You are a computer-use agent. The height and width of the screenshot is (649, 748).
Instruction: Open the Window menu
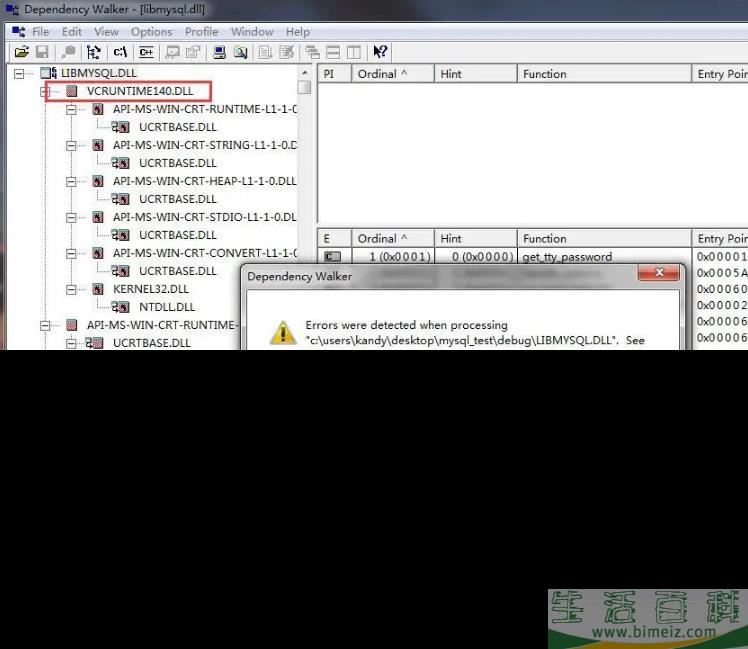[252, 32]
